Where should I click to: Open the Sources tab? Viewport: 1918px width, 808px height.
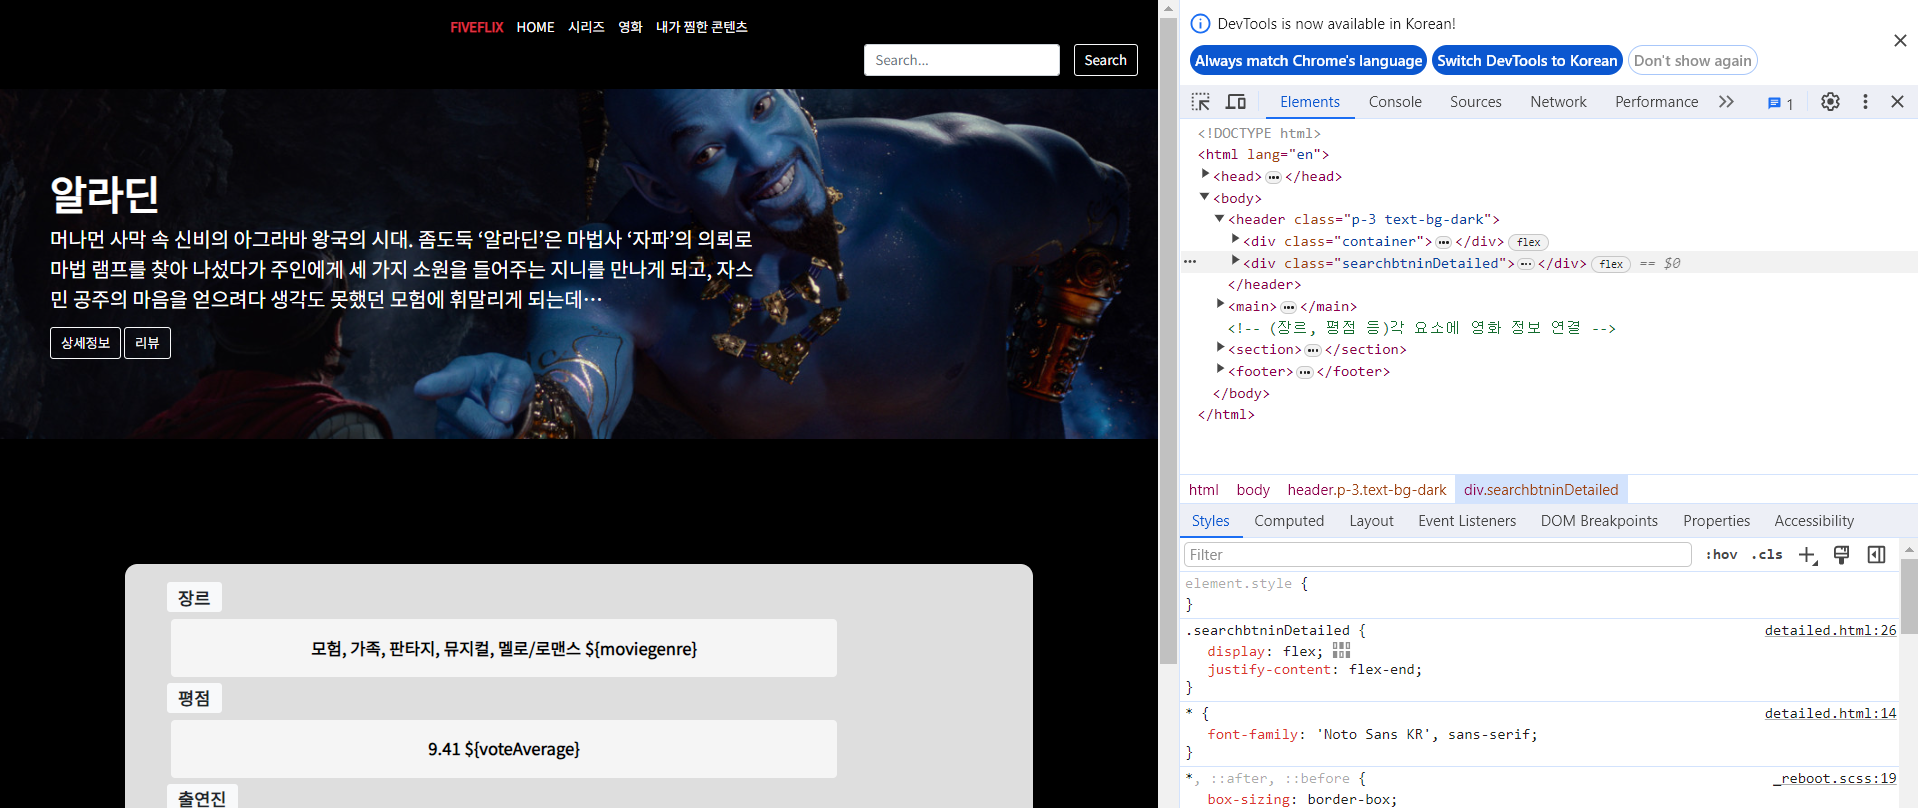tap(1475, 102)
